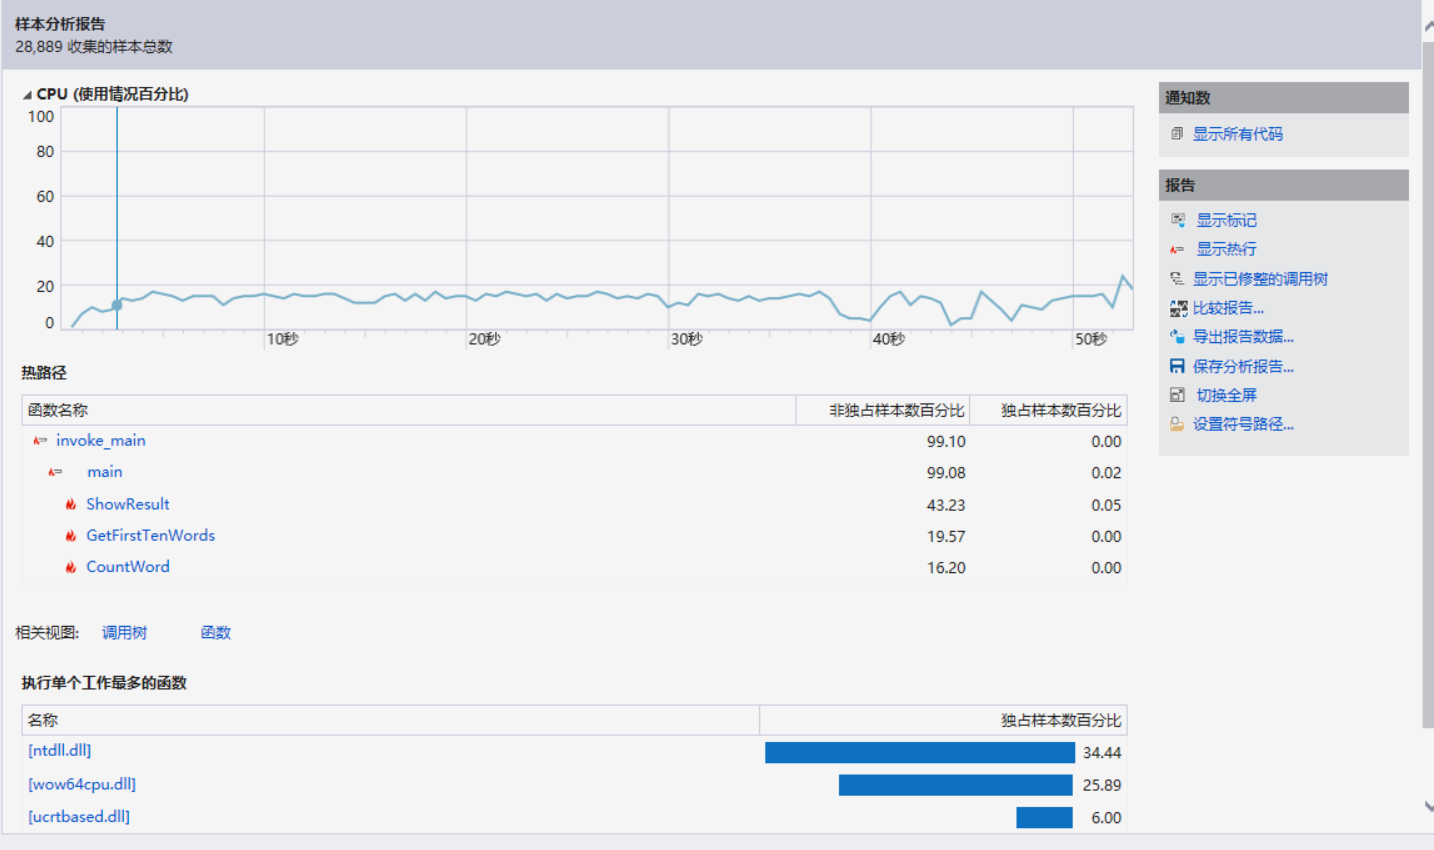Click the 0.05 exclusive value for ShowResult
Viewport: 1434px width, 850px height.
1106,505
